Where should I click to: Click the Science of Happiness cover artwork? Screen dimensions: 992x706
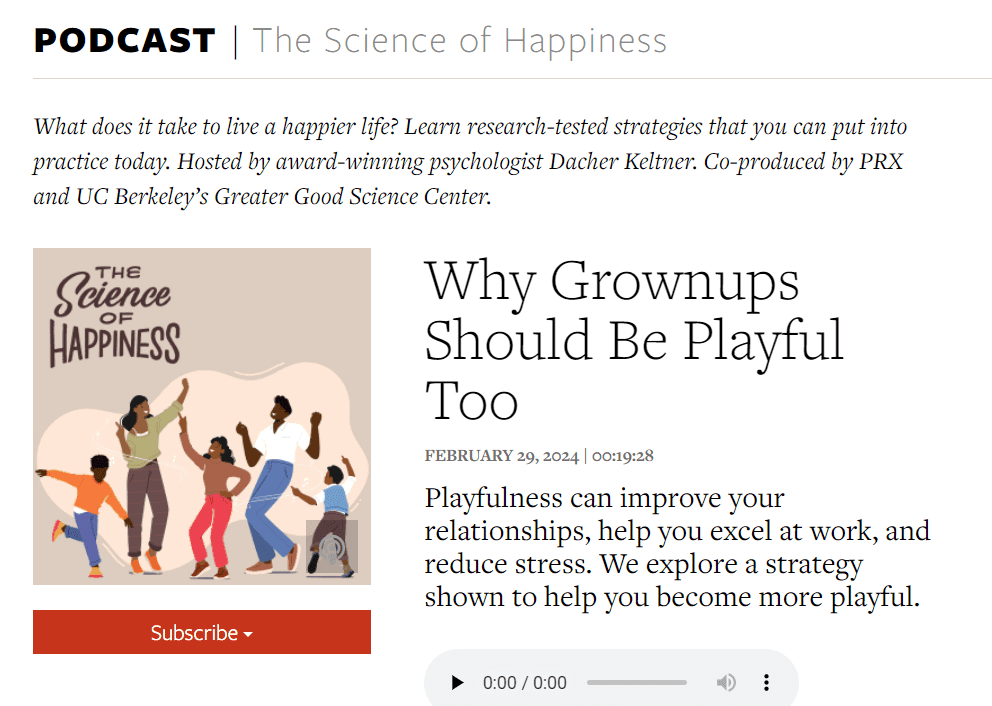point(202,416)
